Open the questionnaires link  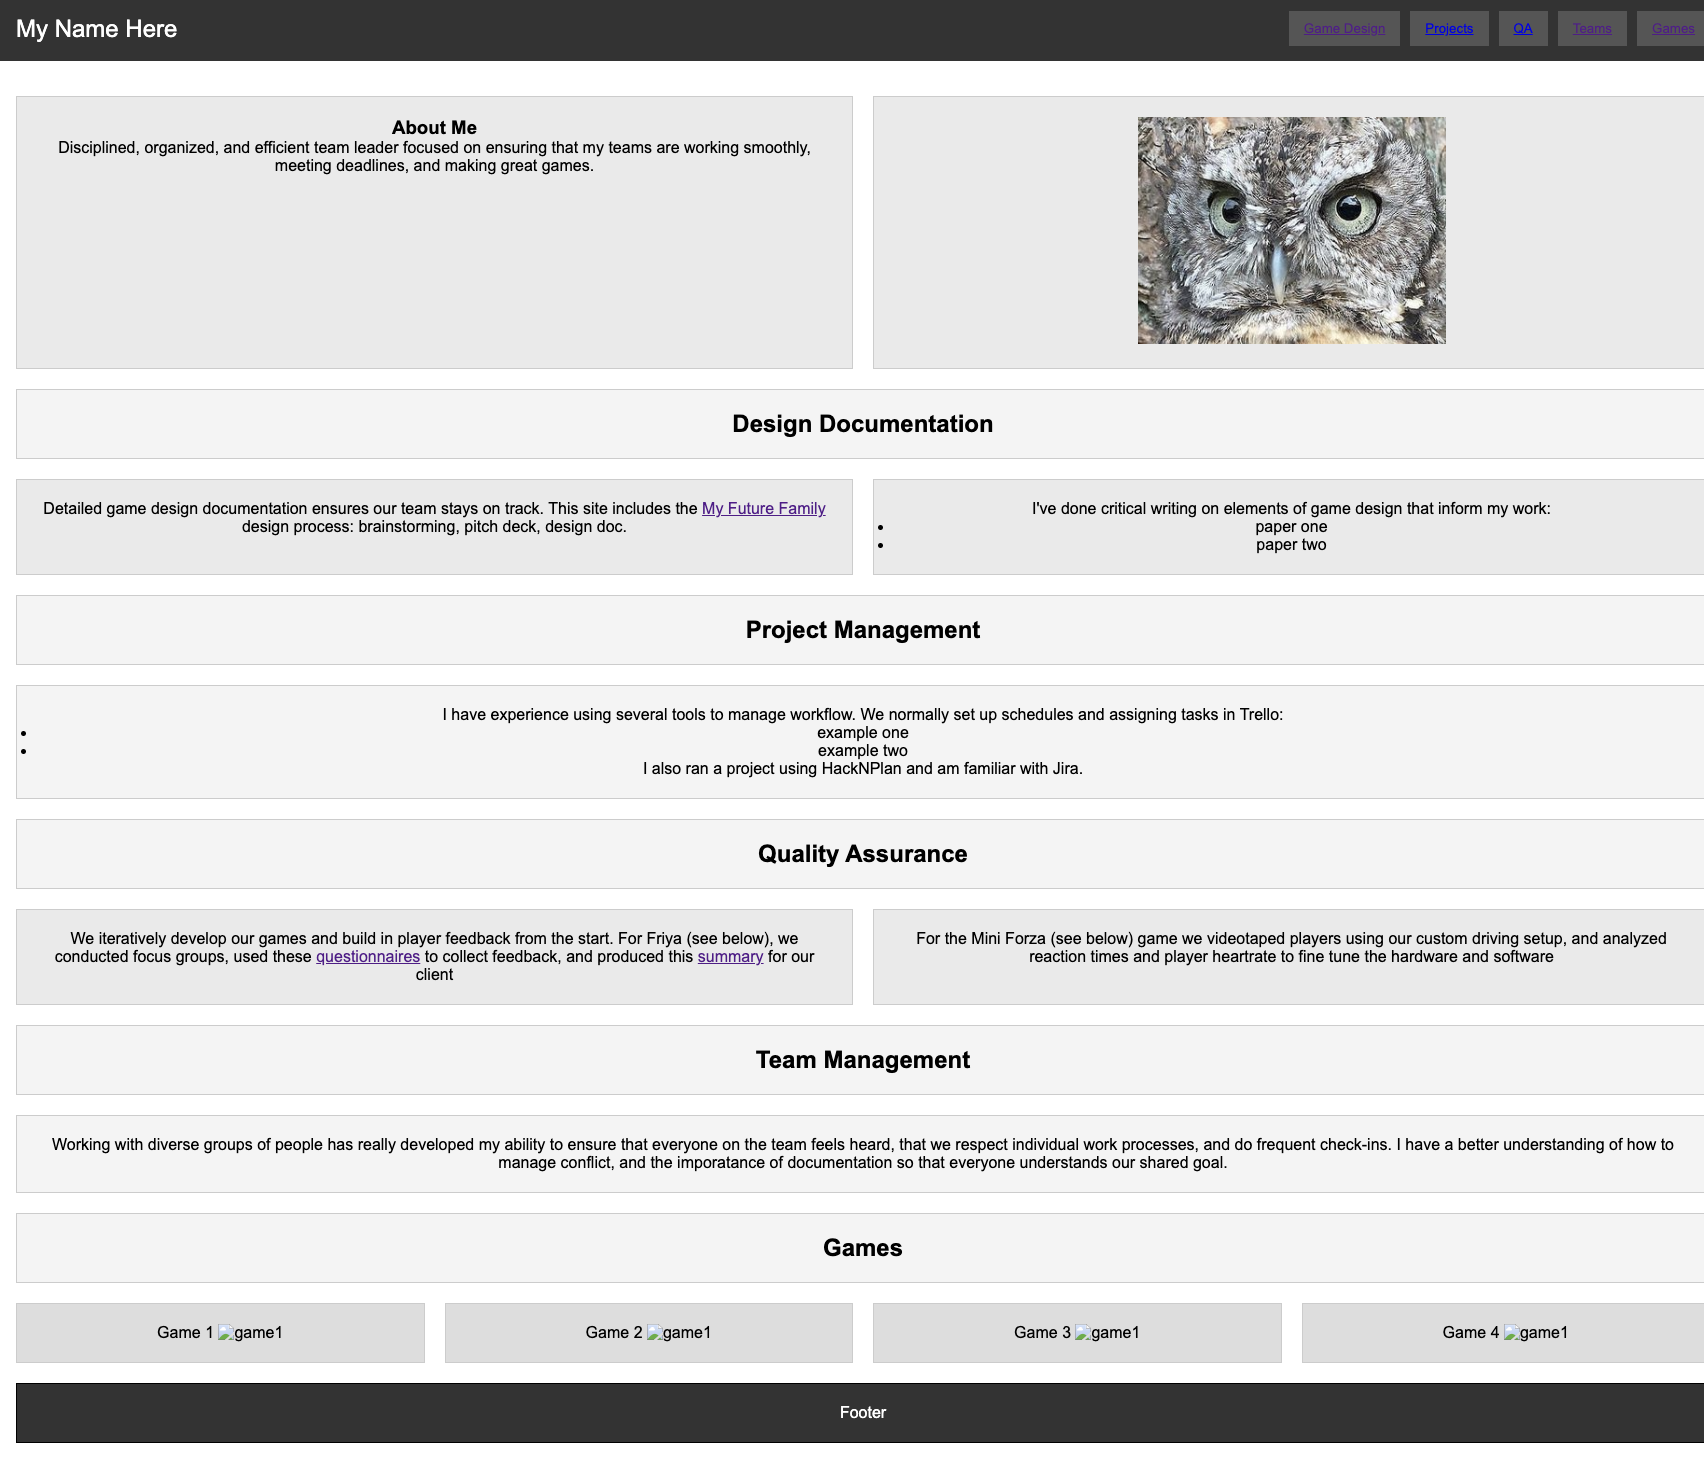point(367,957)
